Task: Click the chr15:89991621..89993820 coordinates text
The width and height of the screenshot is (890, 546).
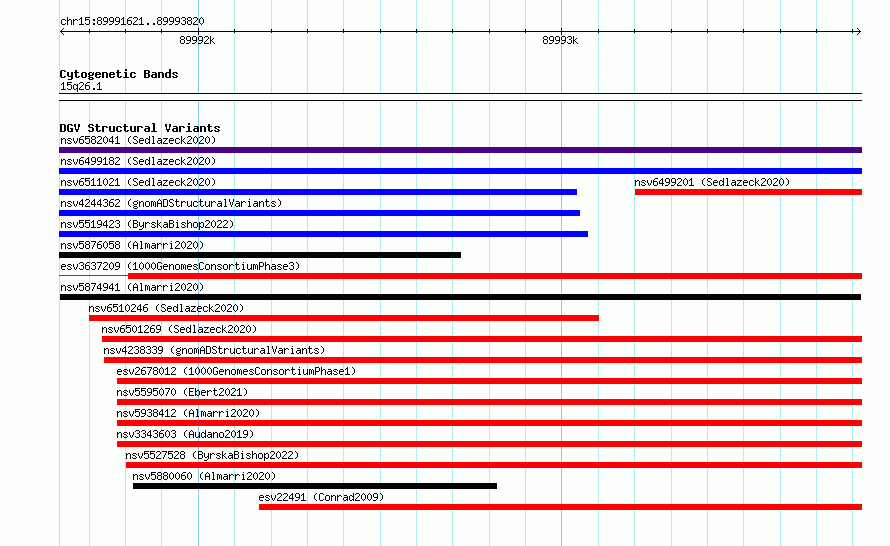Action: coord(132,21)
